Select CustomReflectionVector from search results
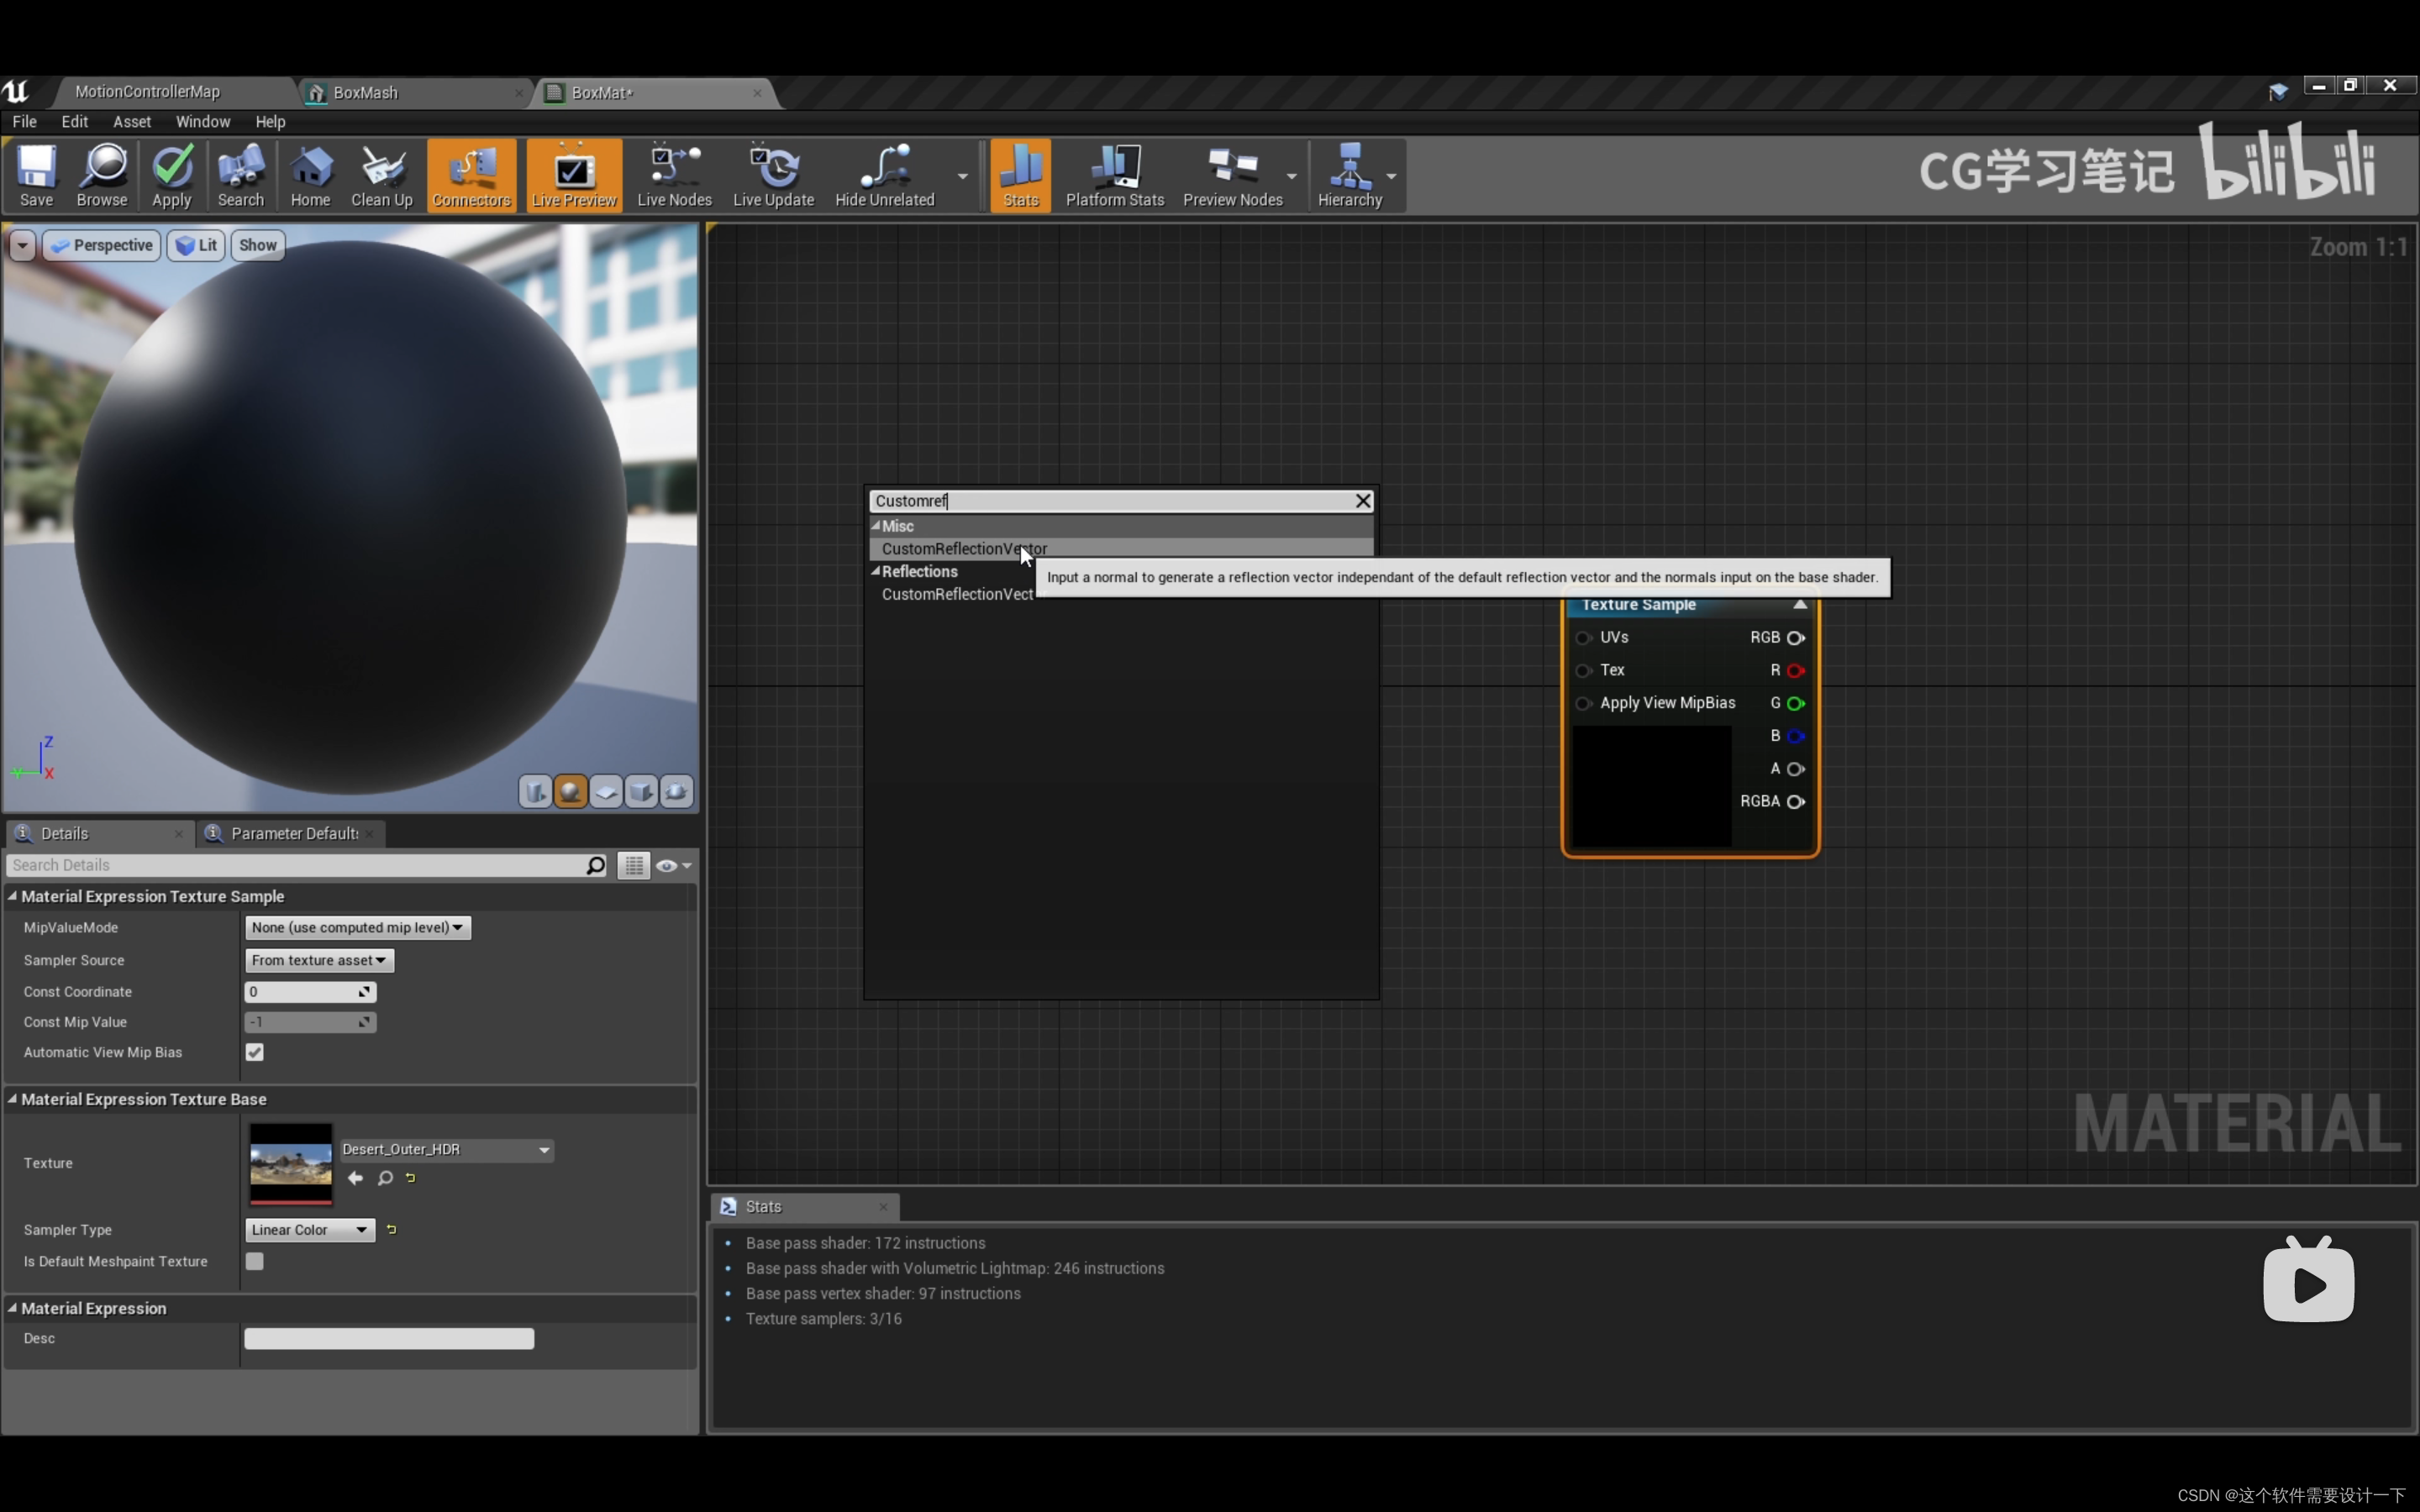The width and height of the screenshot is (2420, 1512). point(964,547)
